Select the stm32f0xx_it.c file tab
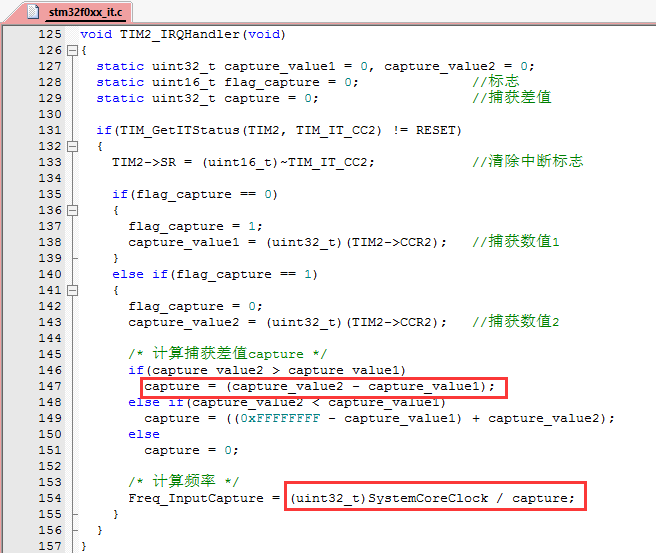This screenshot has height=553, width=656. [x=85, y=12]
